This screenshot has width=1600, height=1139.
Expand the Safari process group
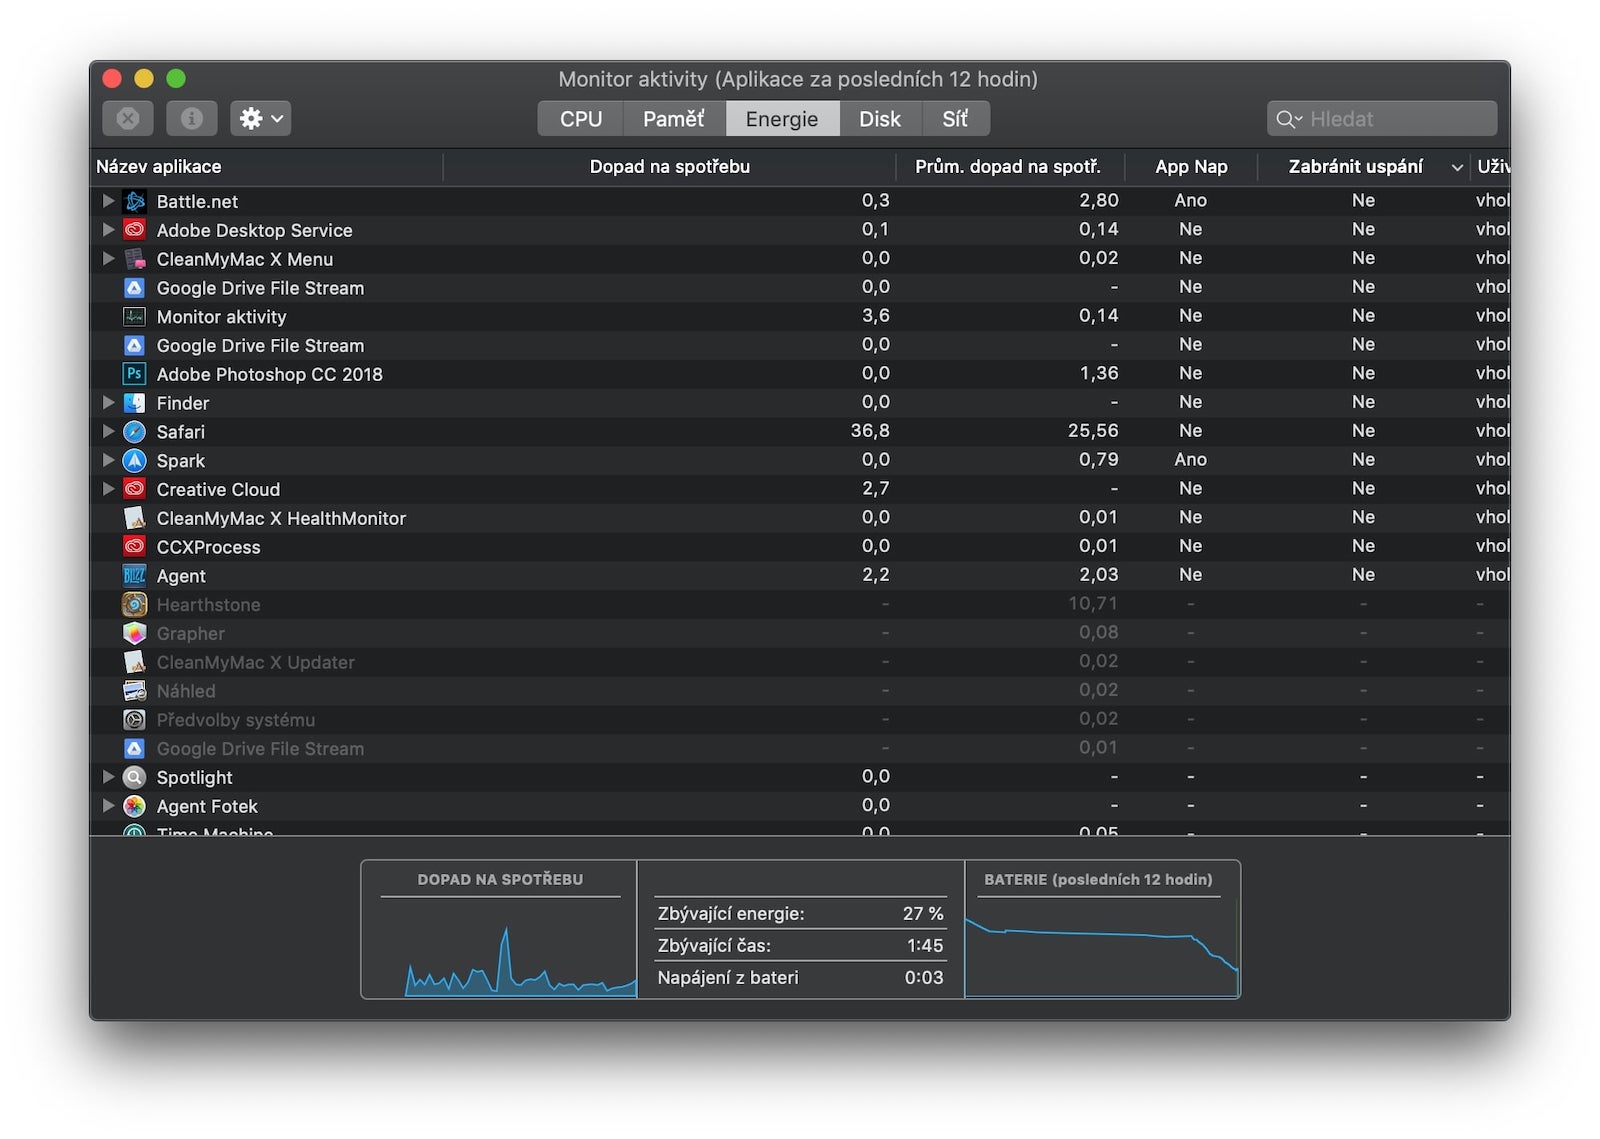click(108, 432)
